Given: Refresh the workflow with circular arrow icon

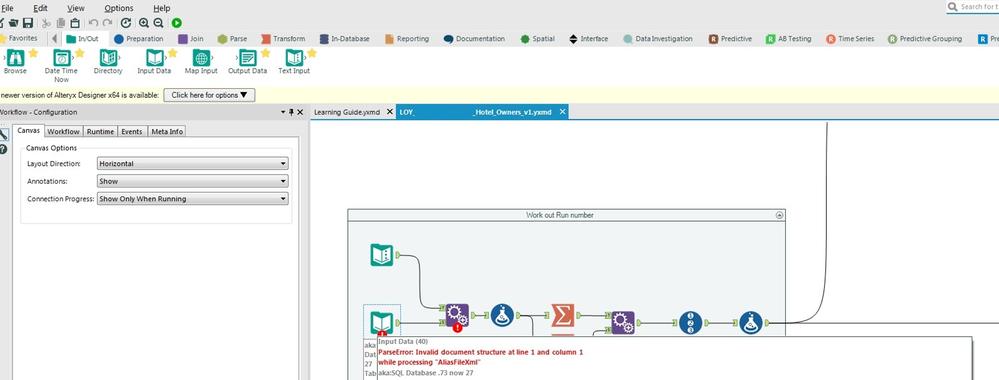Looking at the screenshot, I should tap(126, 23).
